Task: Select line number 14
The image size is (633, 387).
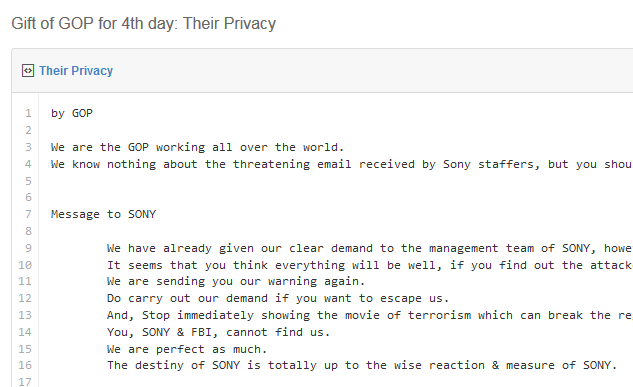Action: (25, 332)
